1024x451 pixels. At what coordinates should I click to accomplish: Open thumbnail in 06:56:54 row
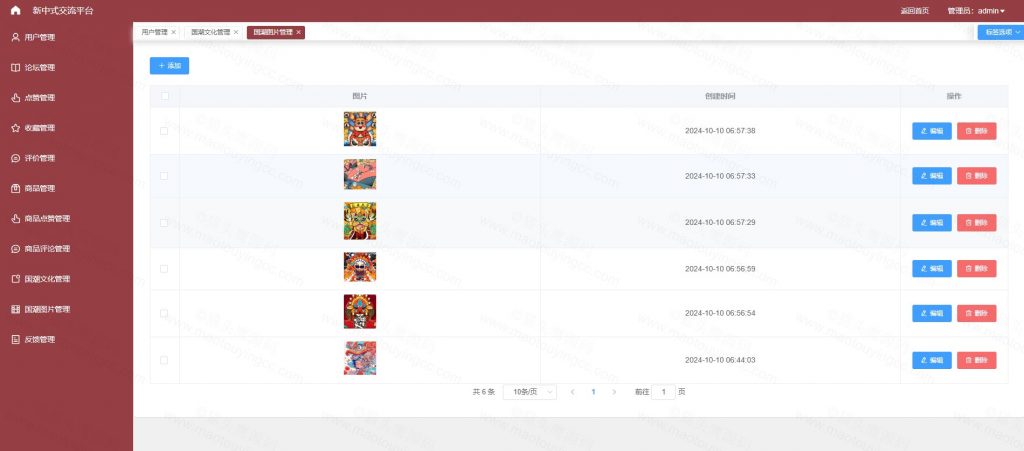coord(360,311)
